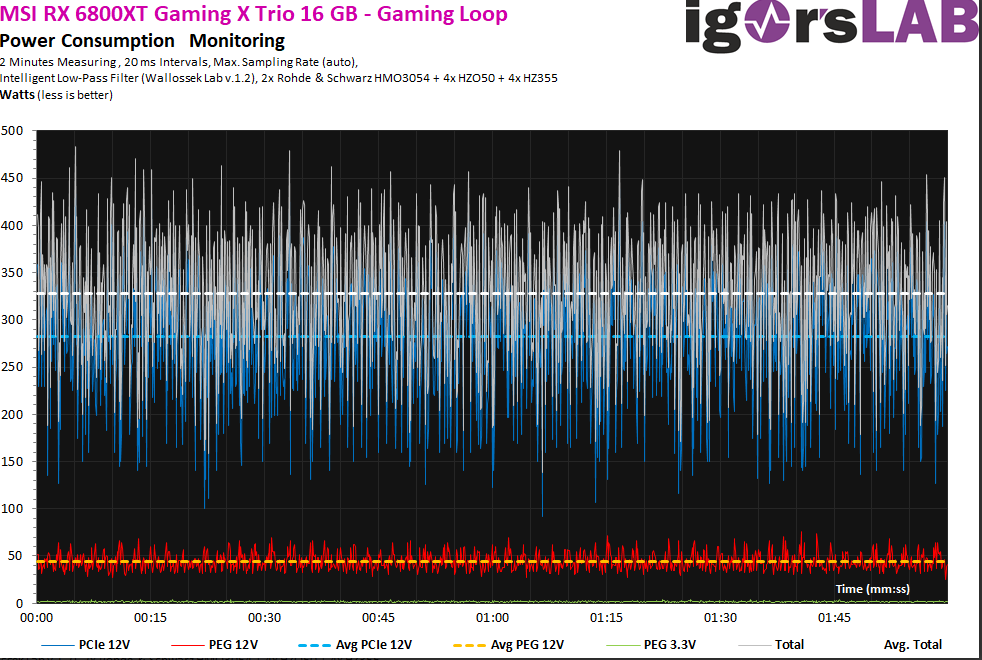Click the 01:00 time tick label
The width and height of the screenshot is (982, 660).
[492, 618]
